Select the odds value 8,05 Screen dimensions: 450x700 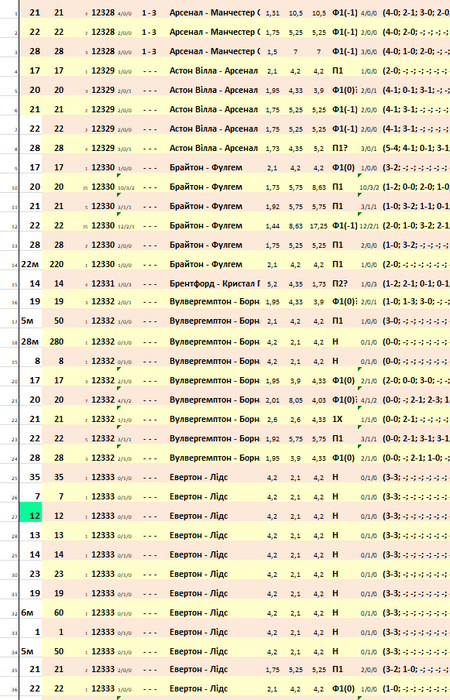coord(295,400)
